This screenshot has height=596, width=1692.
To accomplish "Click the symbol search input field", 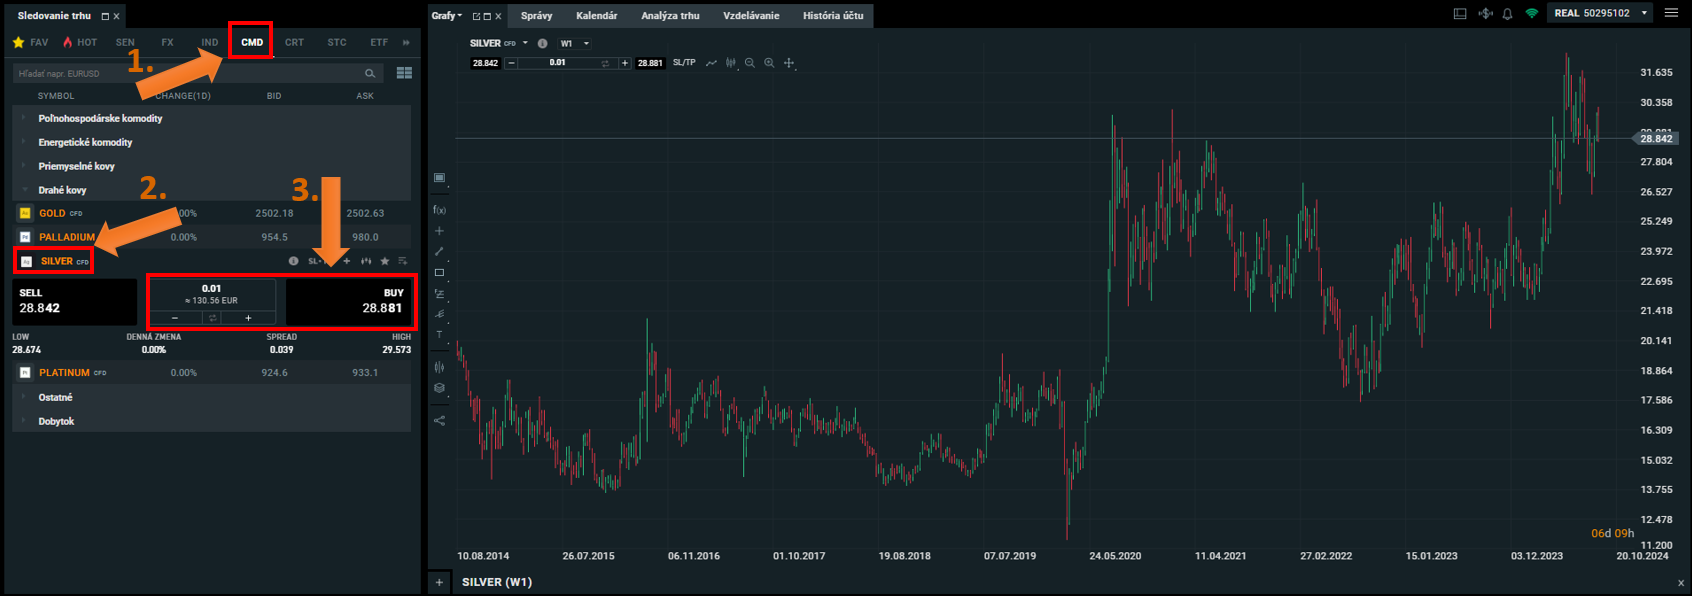I will point(185,73).
